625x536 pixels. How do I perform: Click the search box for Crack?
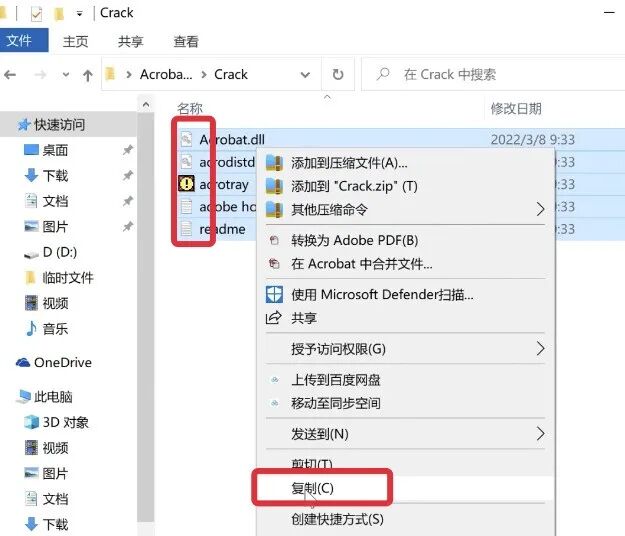(x=493, y=74)
